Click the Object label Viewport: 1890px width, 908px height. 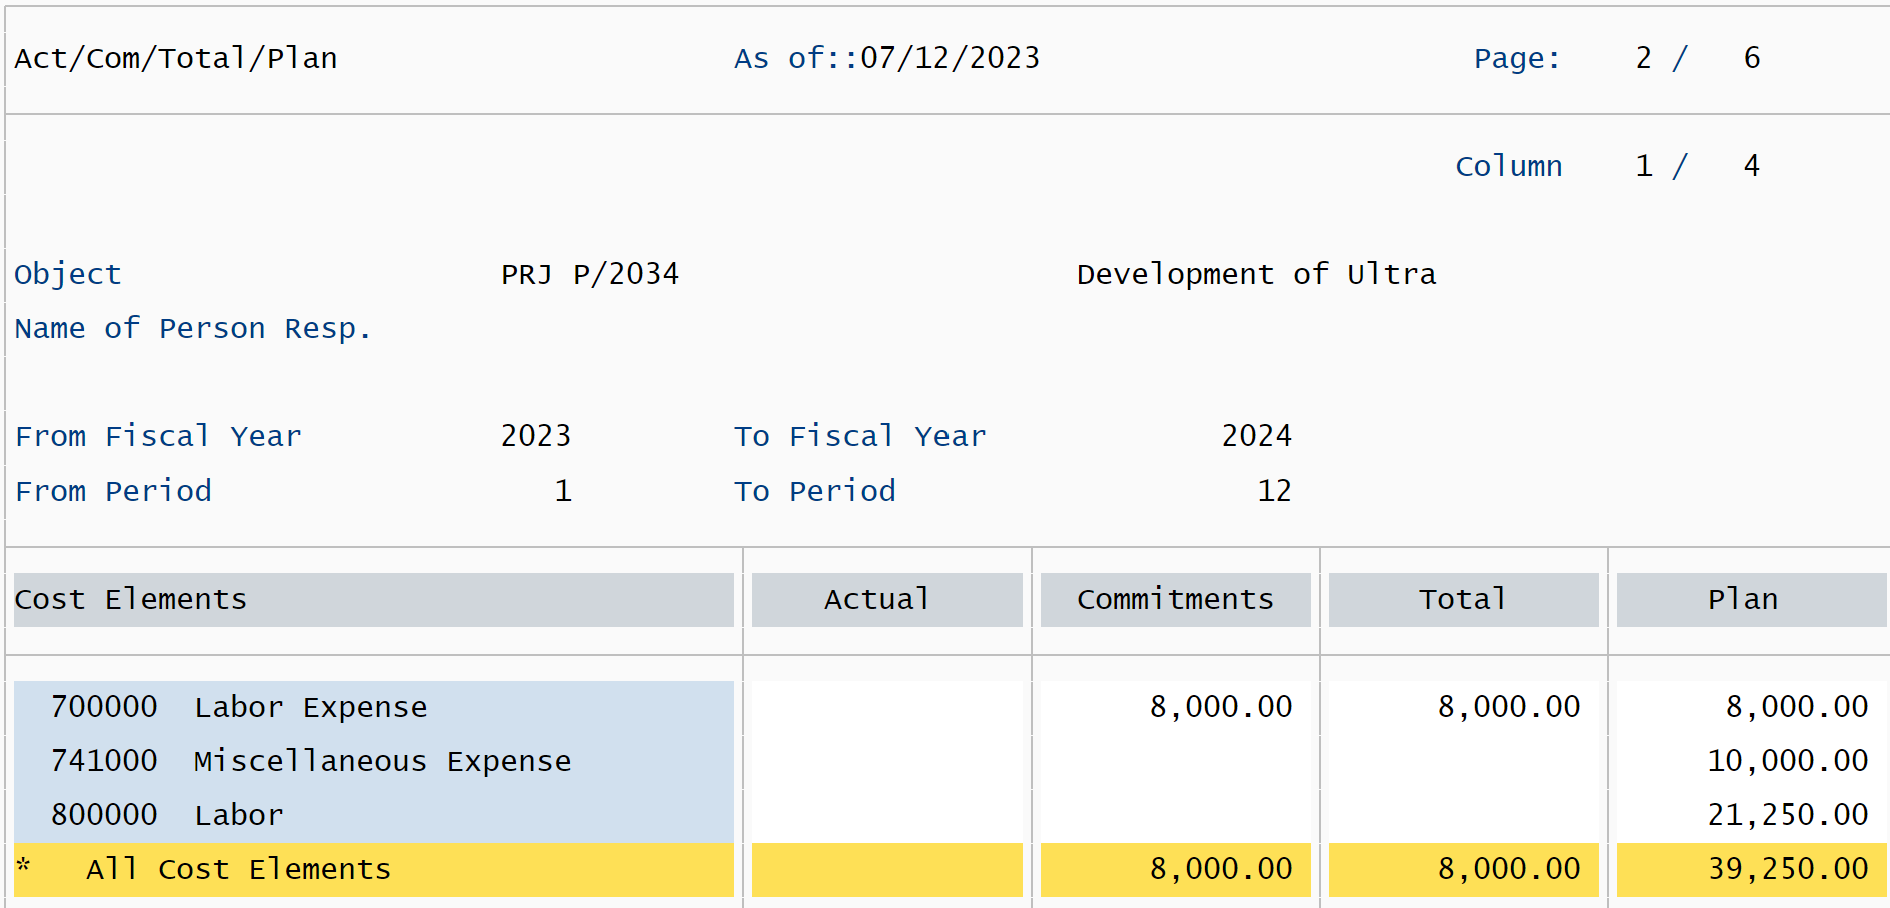(x=68, y=274)
